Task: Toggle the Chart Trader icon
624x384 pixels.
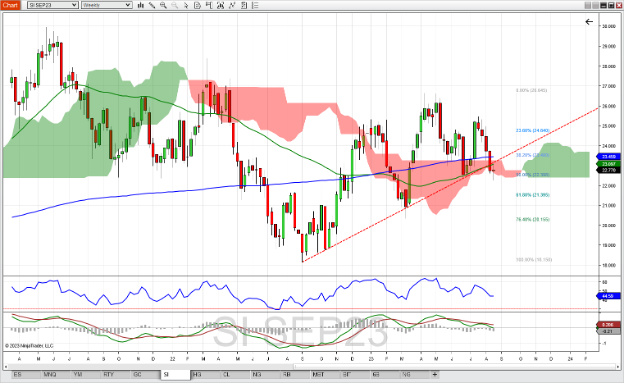Action: [x=209, y=5]
